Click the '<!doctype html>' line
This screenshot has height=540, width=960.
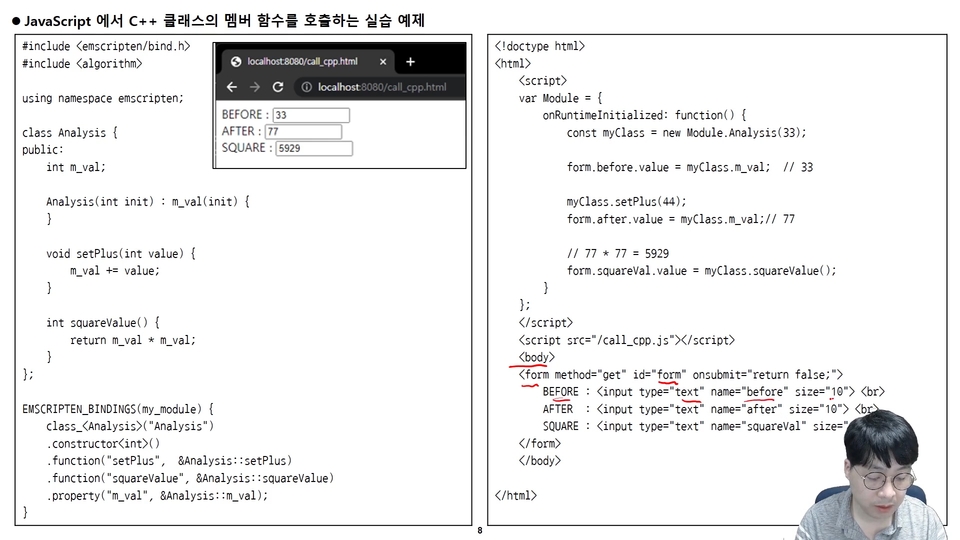pos(539,47)
